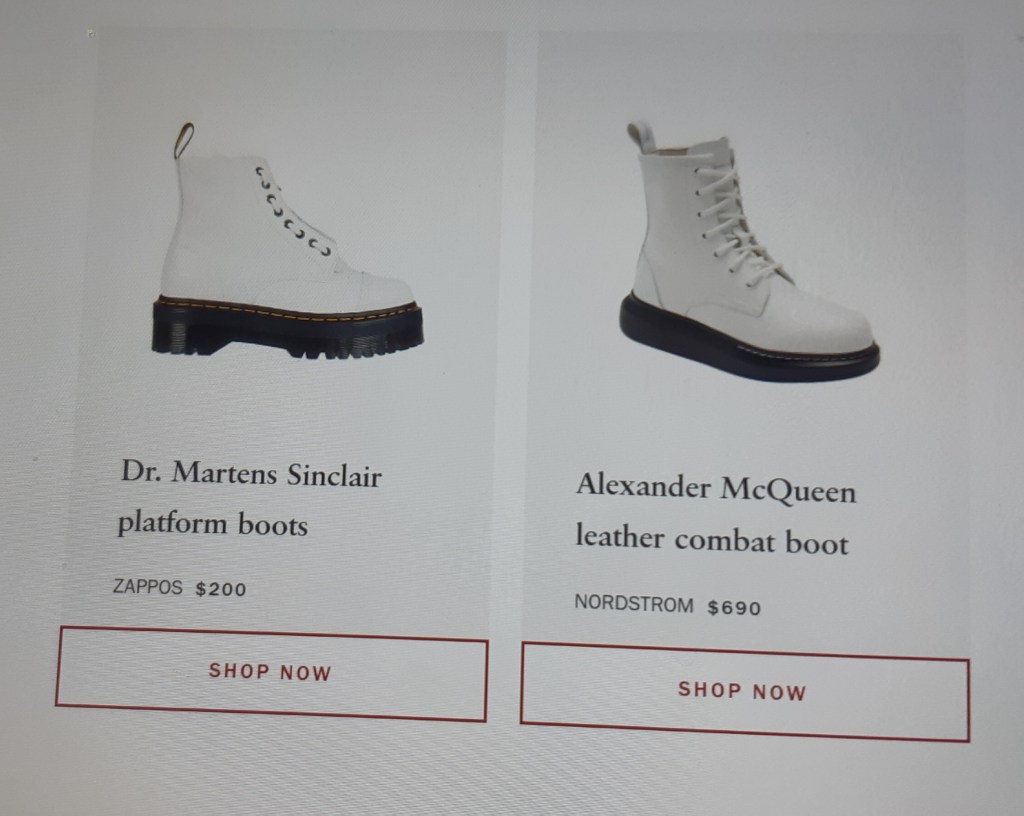
Task: Click the black sole of the McQueen boot
Action: [744, 341]
